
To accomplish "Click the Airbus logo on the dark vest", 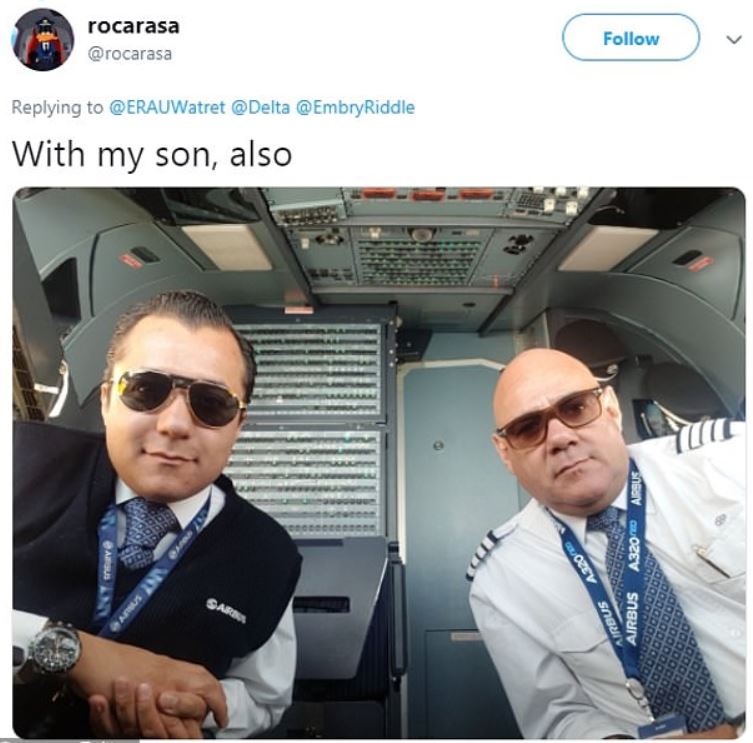I will coord(226,610).
